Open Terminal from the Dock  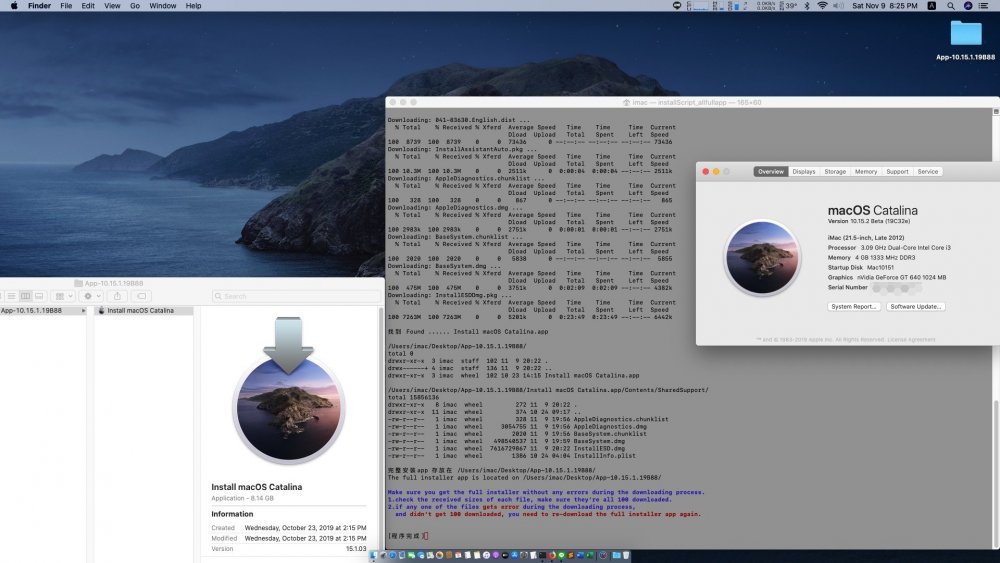[x=543, y=555]
